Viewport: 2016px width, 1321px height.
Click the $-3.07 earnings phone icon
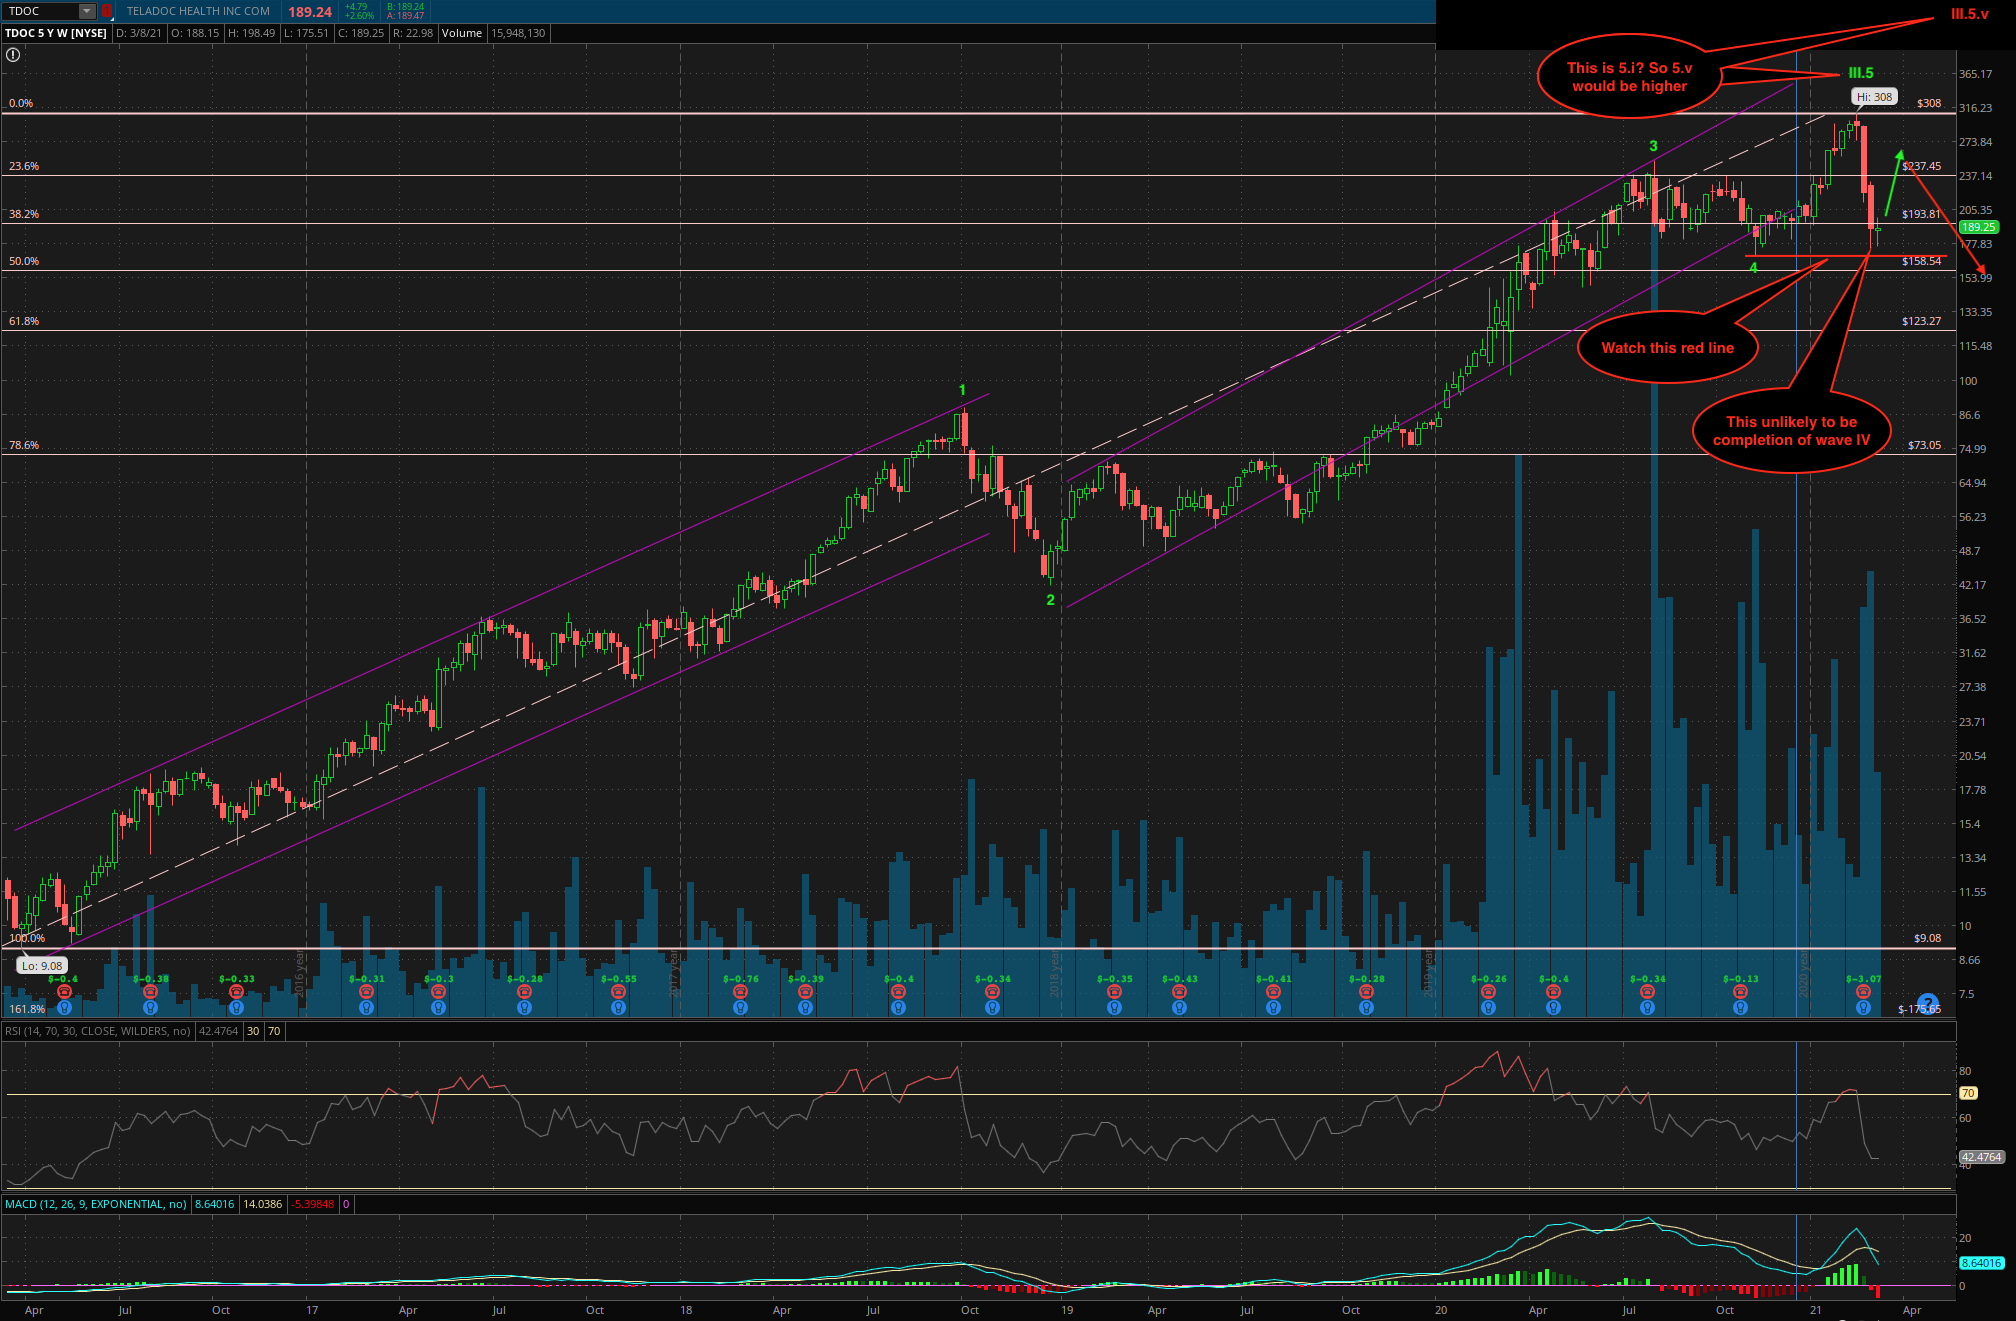tap(1863, 992)
